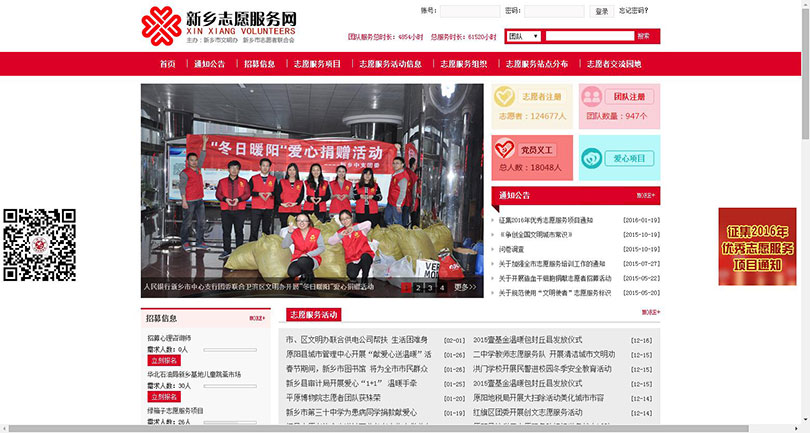Screen dimensions: 810x433
Task: Click the QR code image on left
Action: pyautogui.click(x=40, y=244)
